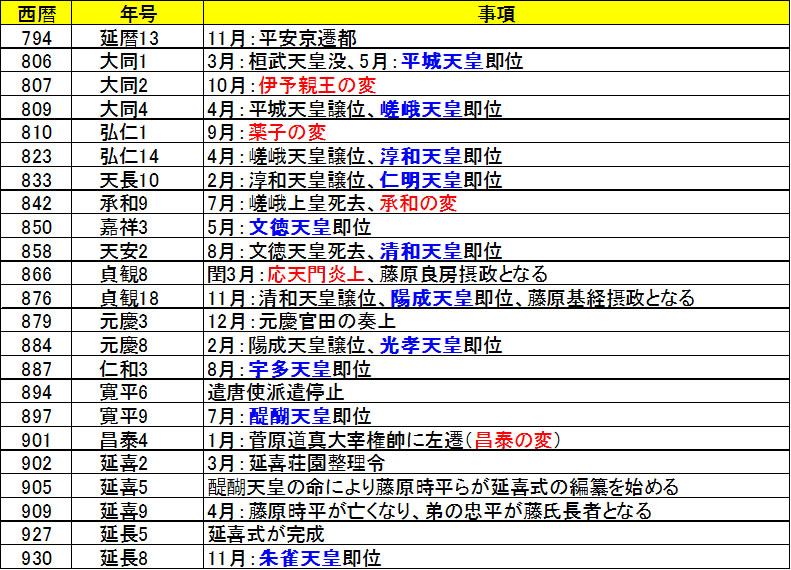
Task: Click the red 伊予親王の変 text
Action: [309, 86]
